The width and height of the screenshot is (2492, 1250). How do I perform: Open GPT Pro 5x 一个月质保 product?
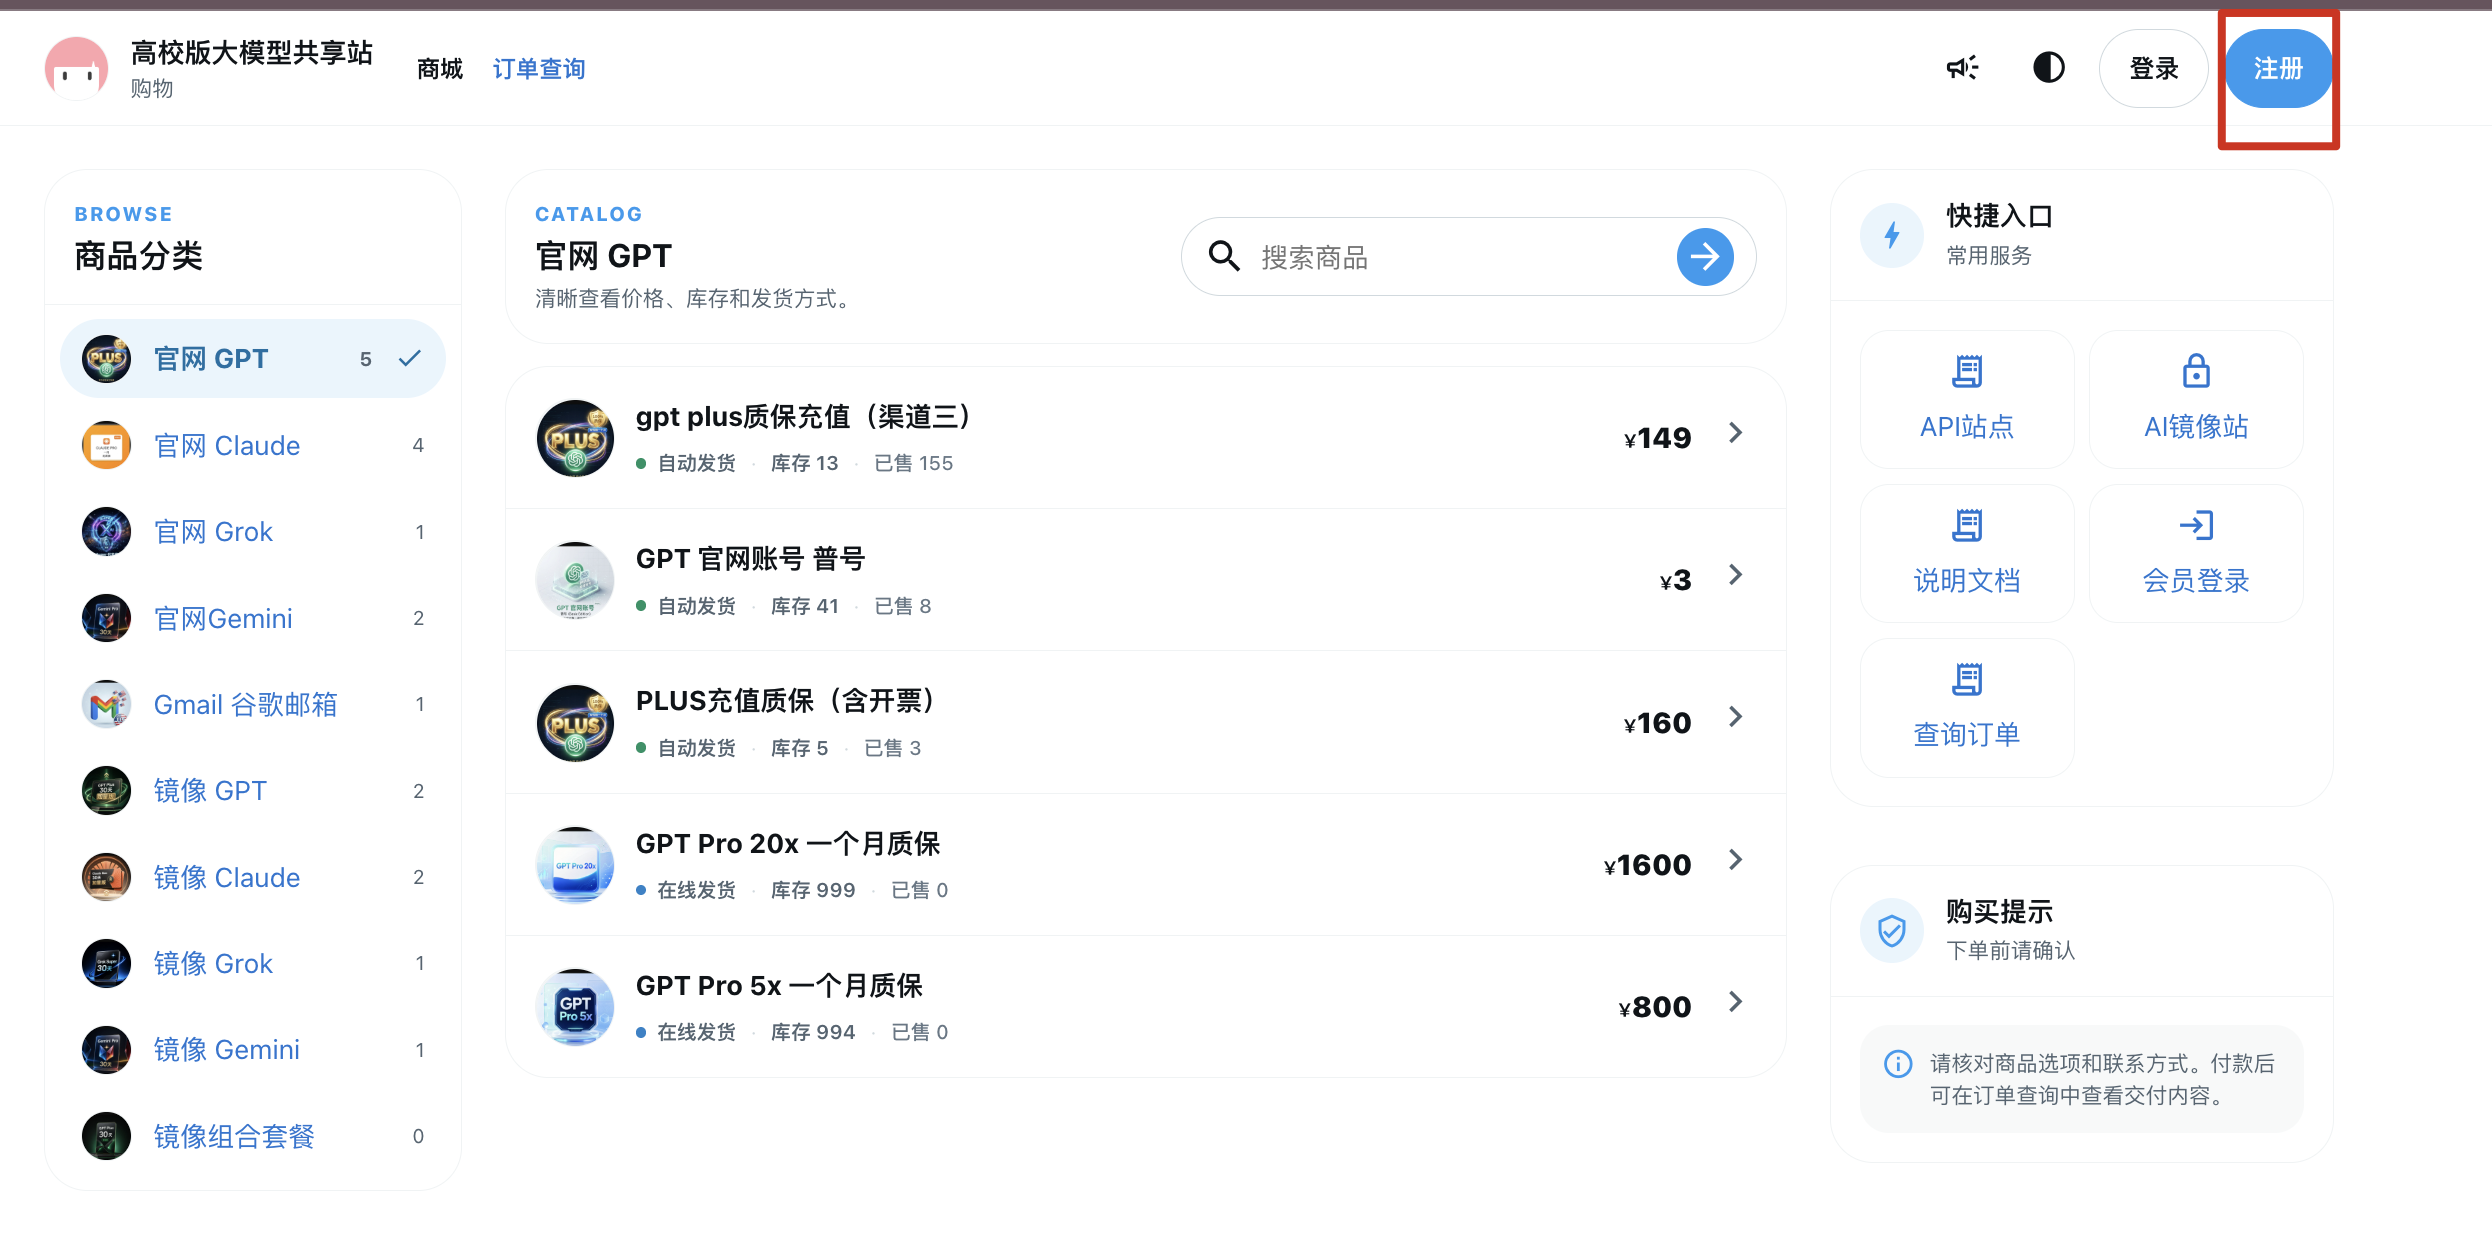[1146, 1007]
